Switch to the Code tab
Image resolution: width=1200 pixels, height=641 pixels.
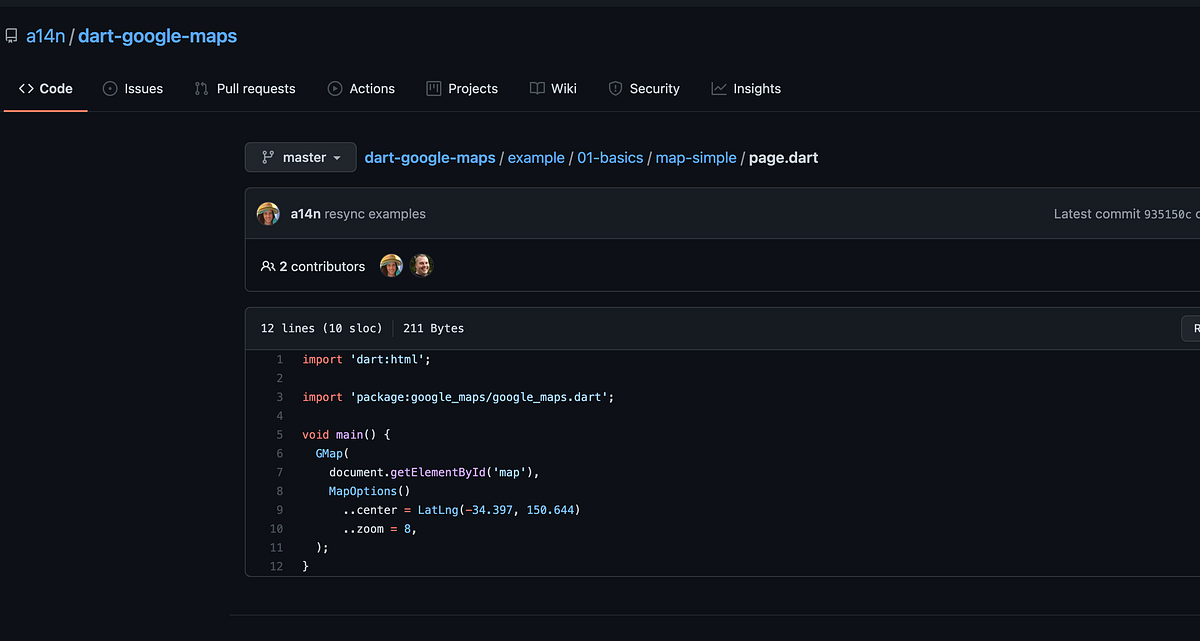[x=45, y=88]
